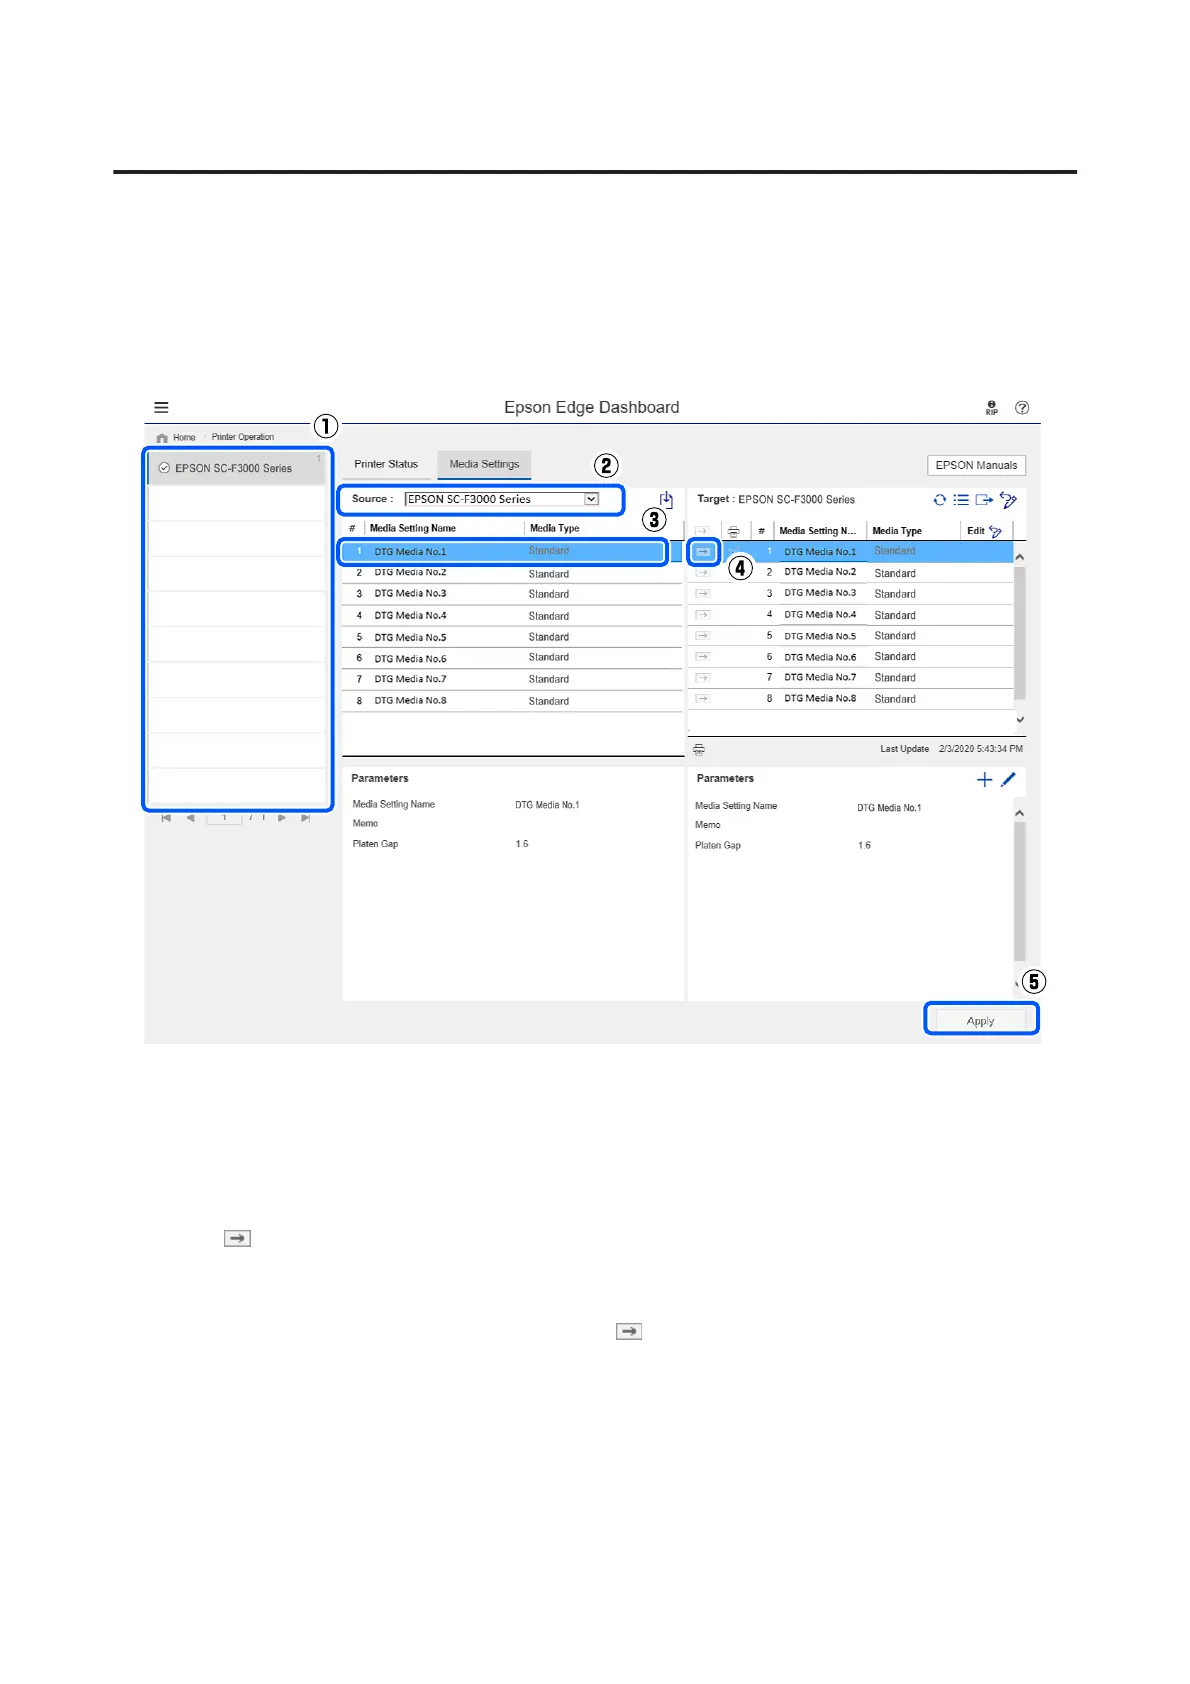Expand the Source printer dropdown
Viewport: 1190px width, 1684px height.
tap(592, 499)
